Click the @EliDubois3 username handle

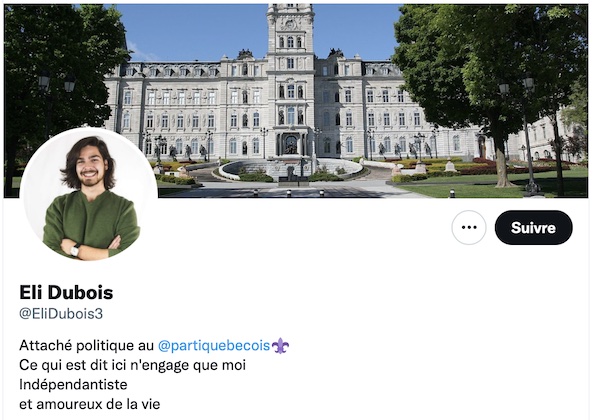61,314
